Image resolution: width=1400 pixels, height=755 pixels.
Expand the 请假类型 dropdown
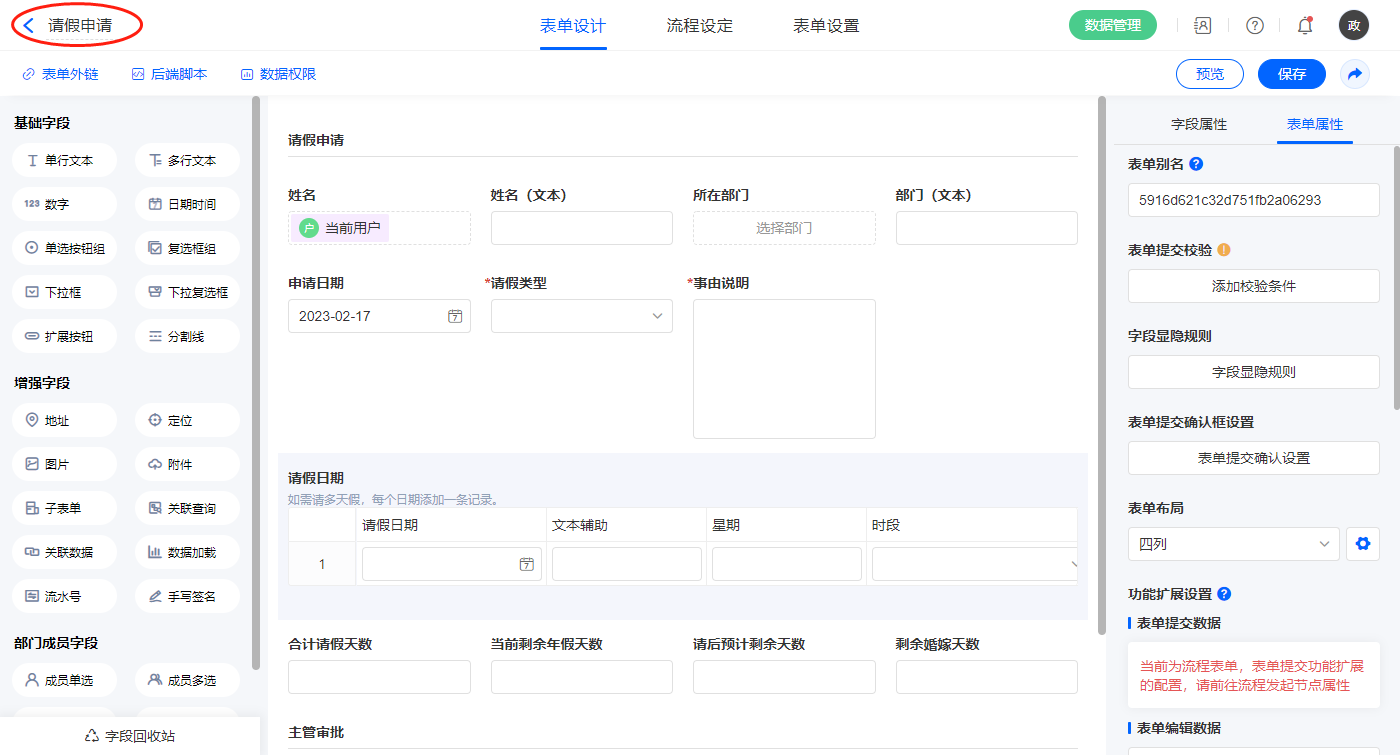582,316
